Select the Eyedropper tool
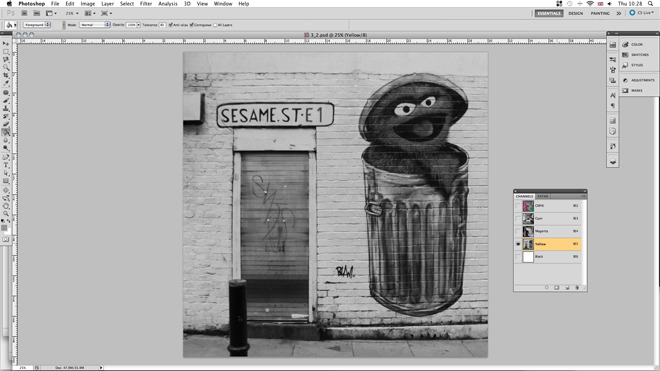660x371 pixels. click(6, 83)
